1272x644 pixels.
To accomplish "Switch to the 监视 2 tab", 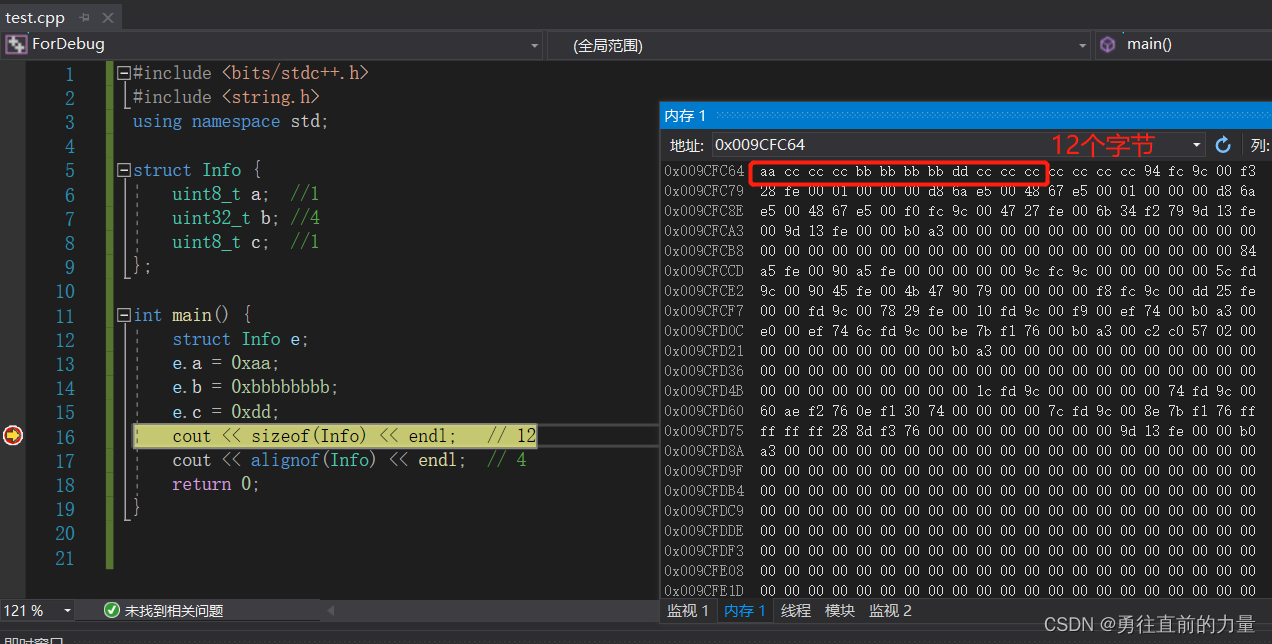I will point(891,610).
